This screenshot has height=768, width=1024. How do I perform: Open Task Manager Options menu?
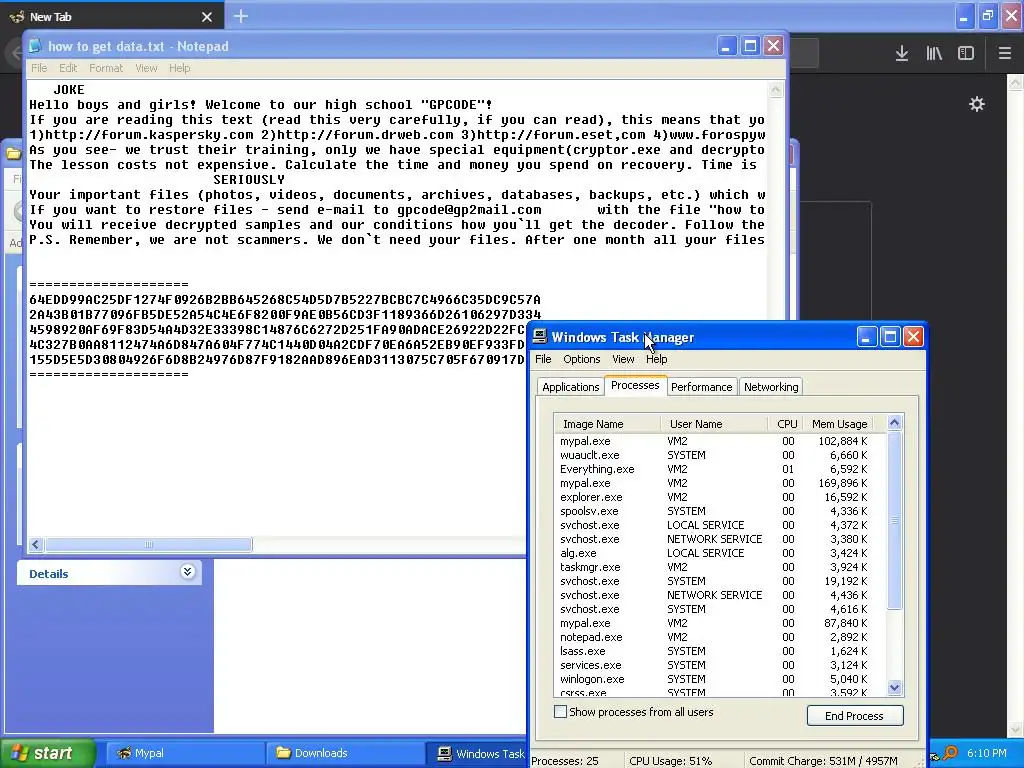click(582, 359)
